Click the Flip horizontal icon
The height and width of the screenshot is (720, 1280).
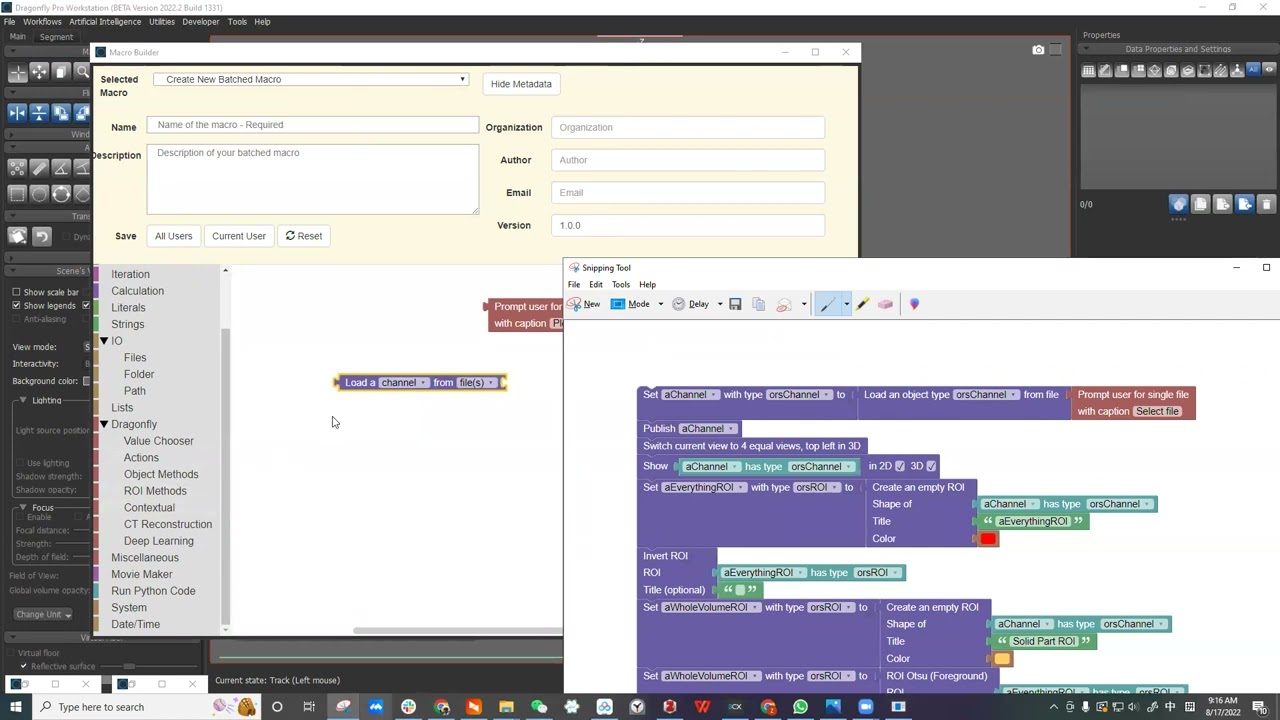[x=18, y=113]
